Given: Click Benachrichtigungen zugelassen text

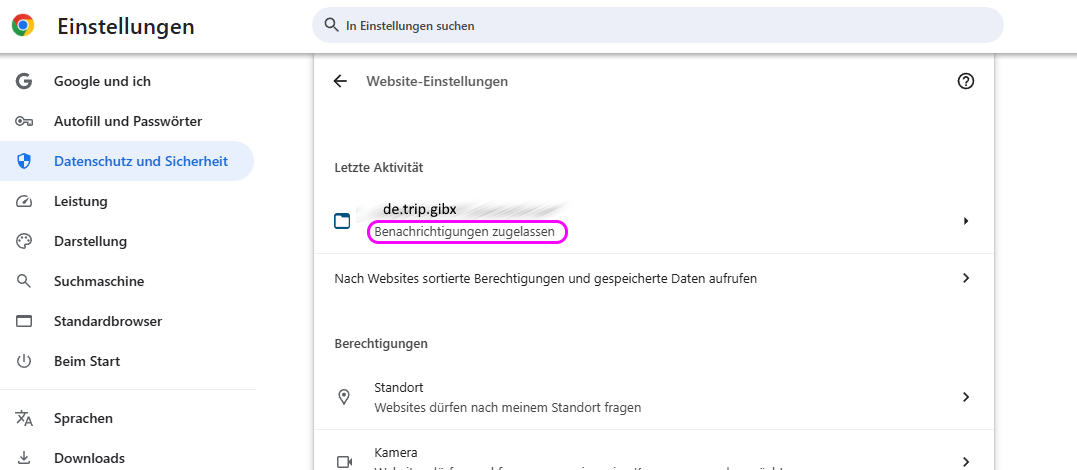Looking at the screenshot, I should [464, 232].
